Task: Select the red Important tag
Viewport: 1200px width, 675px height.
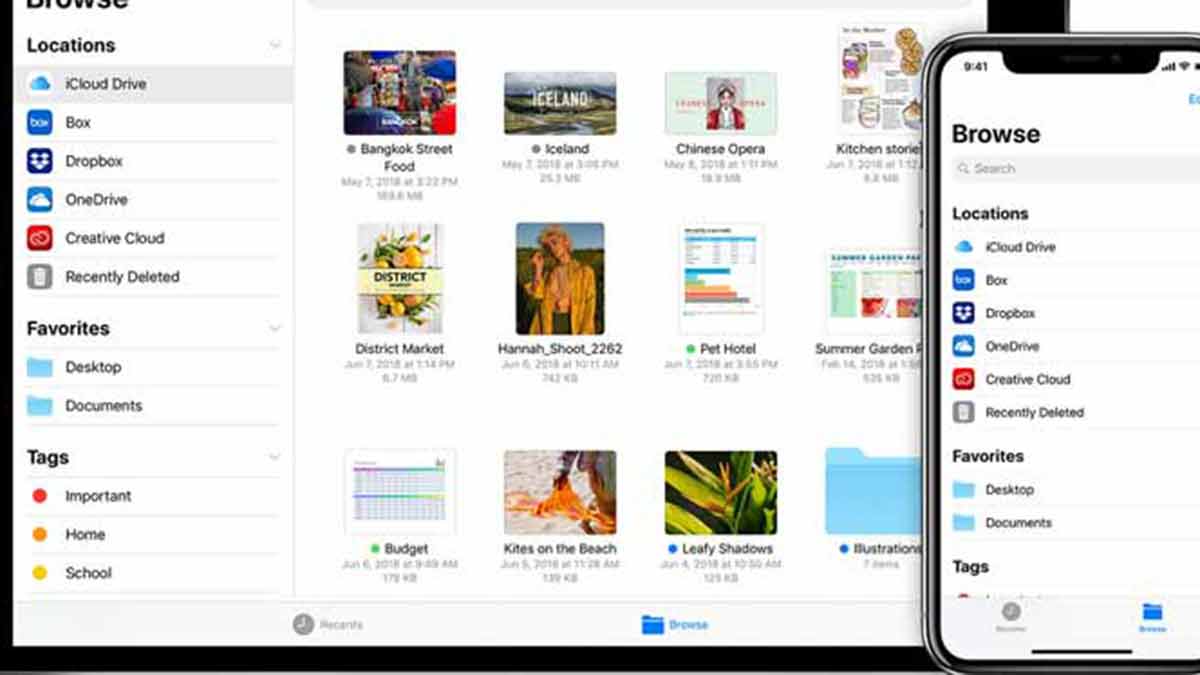Action: tap(97, 496)
